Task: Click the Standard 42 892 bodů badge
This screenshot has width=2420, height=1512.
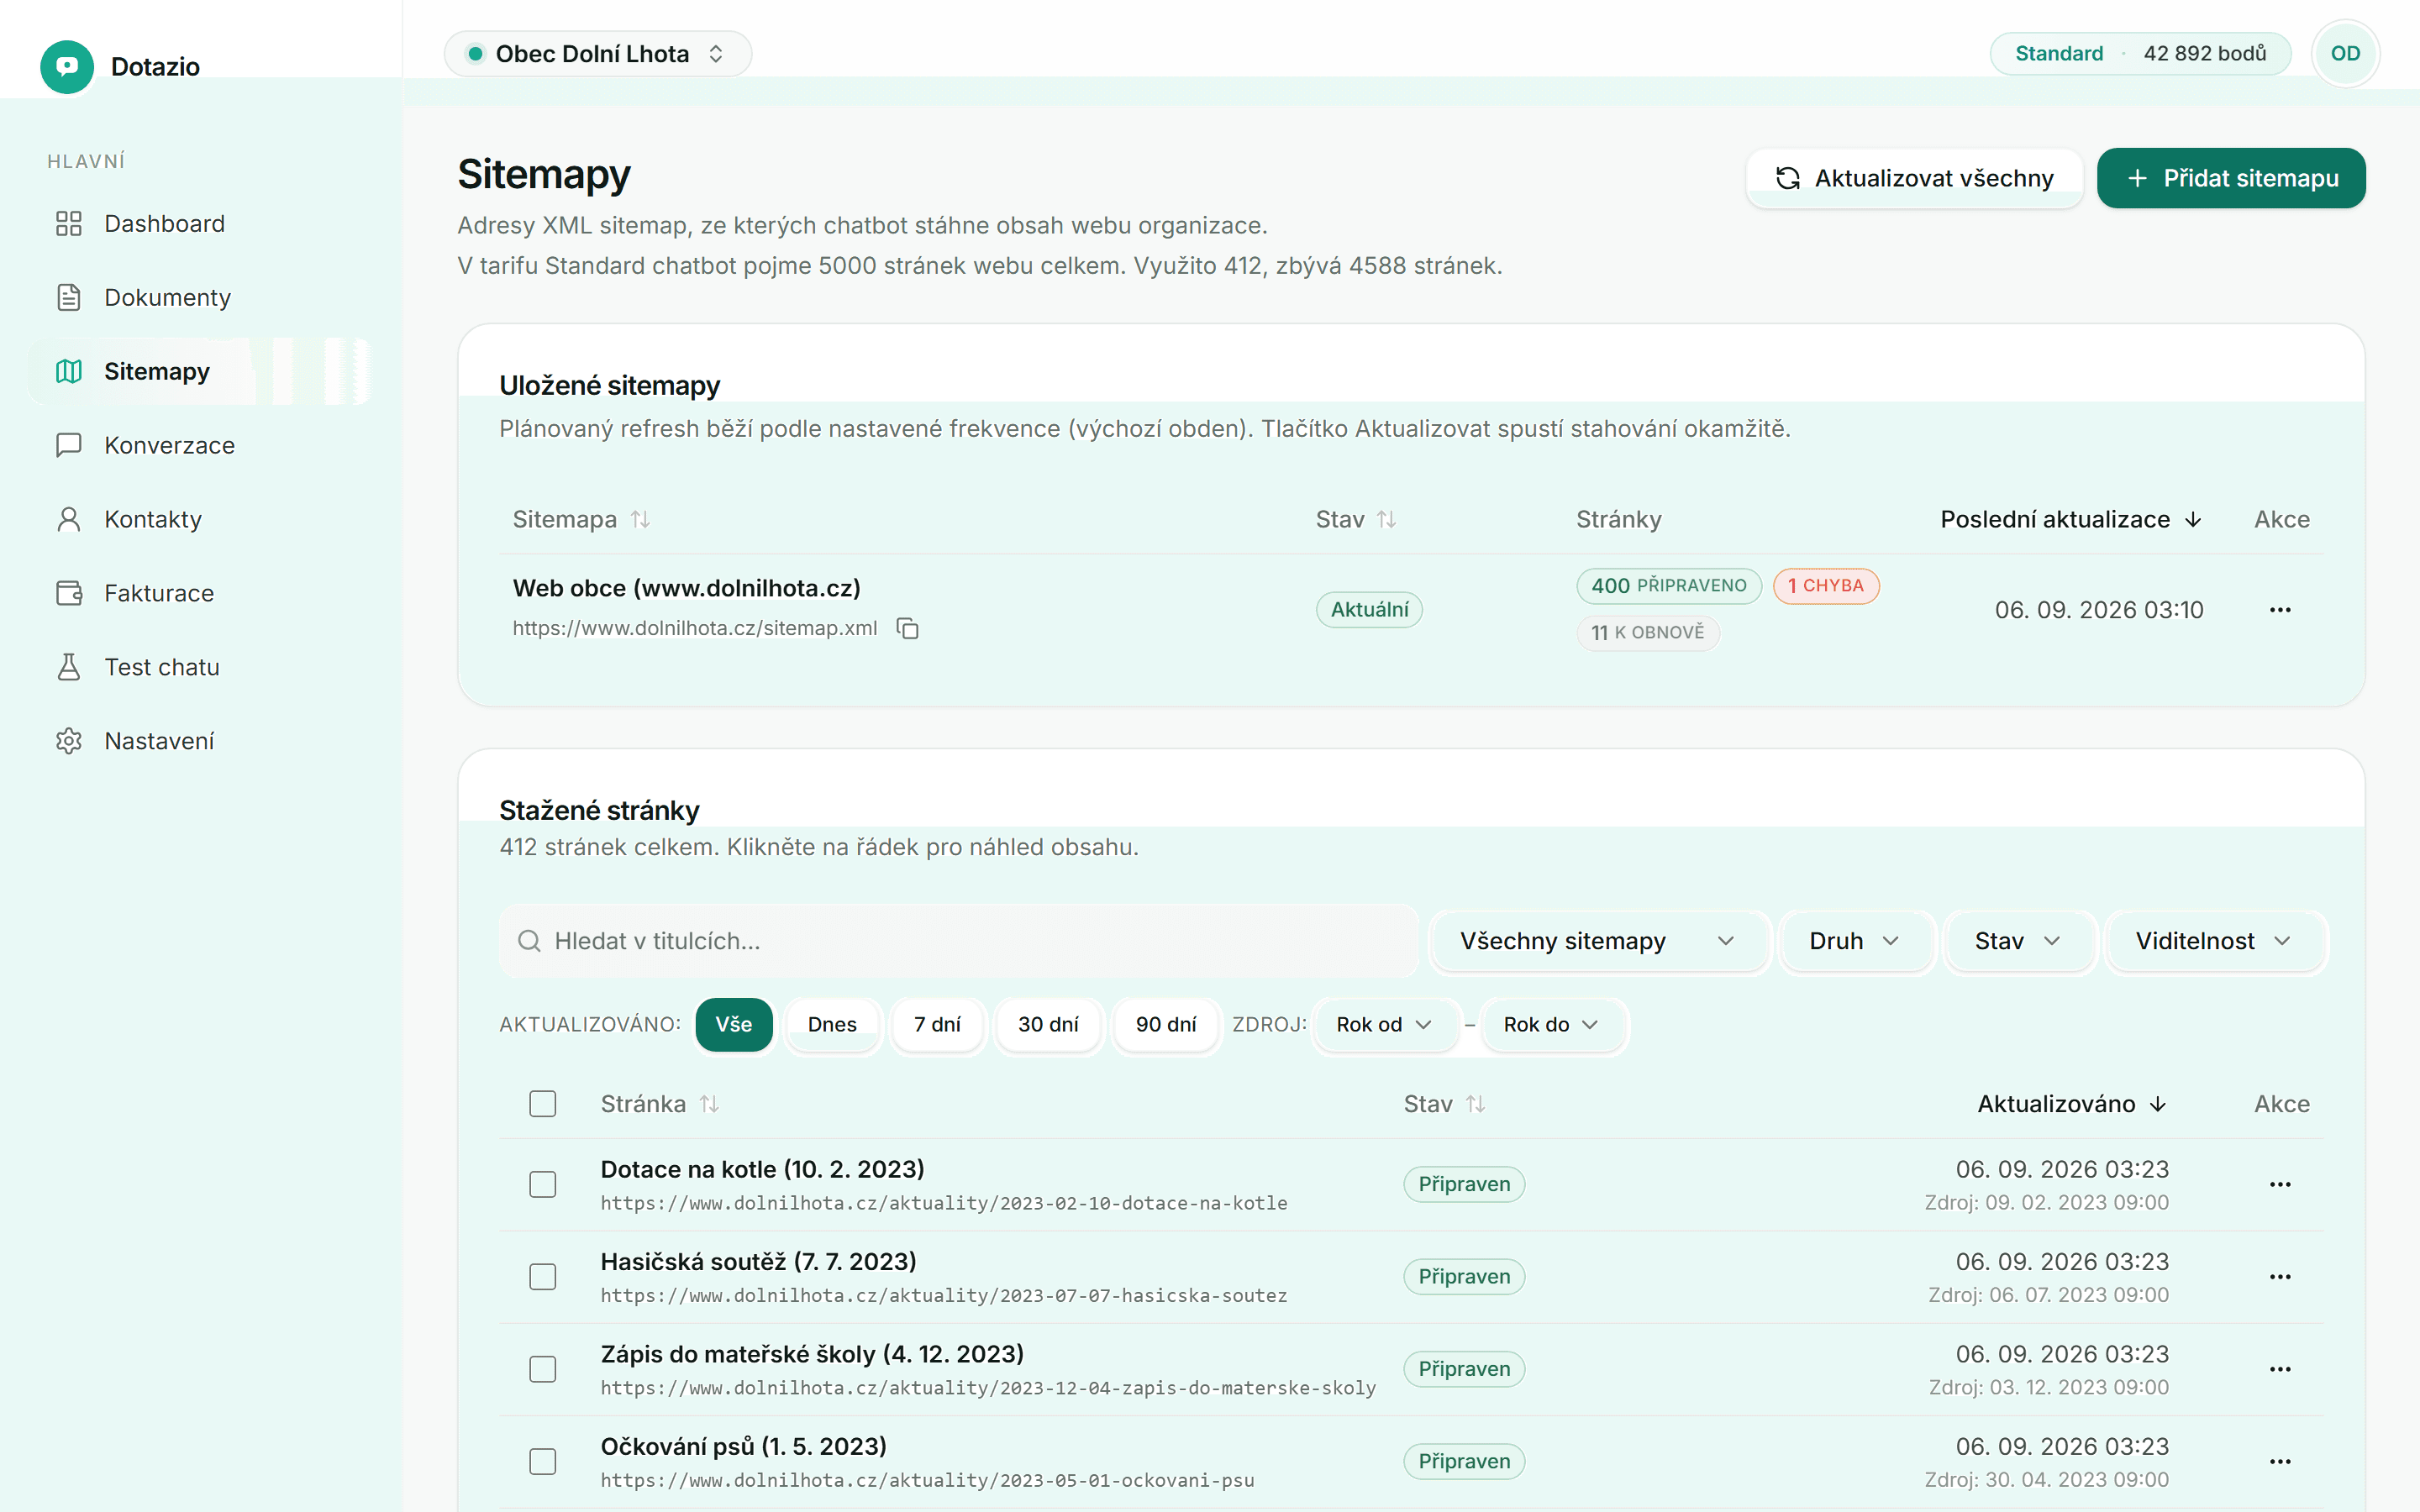Action: click(x=2140, y=54)
